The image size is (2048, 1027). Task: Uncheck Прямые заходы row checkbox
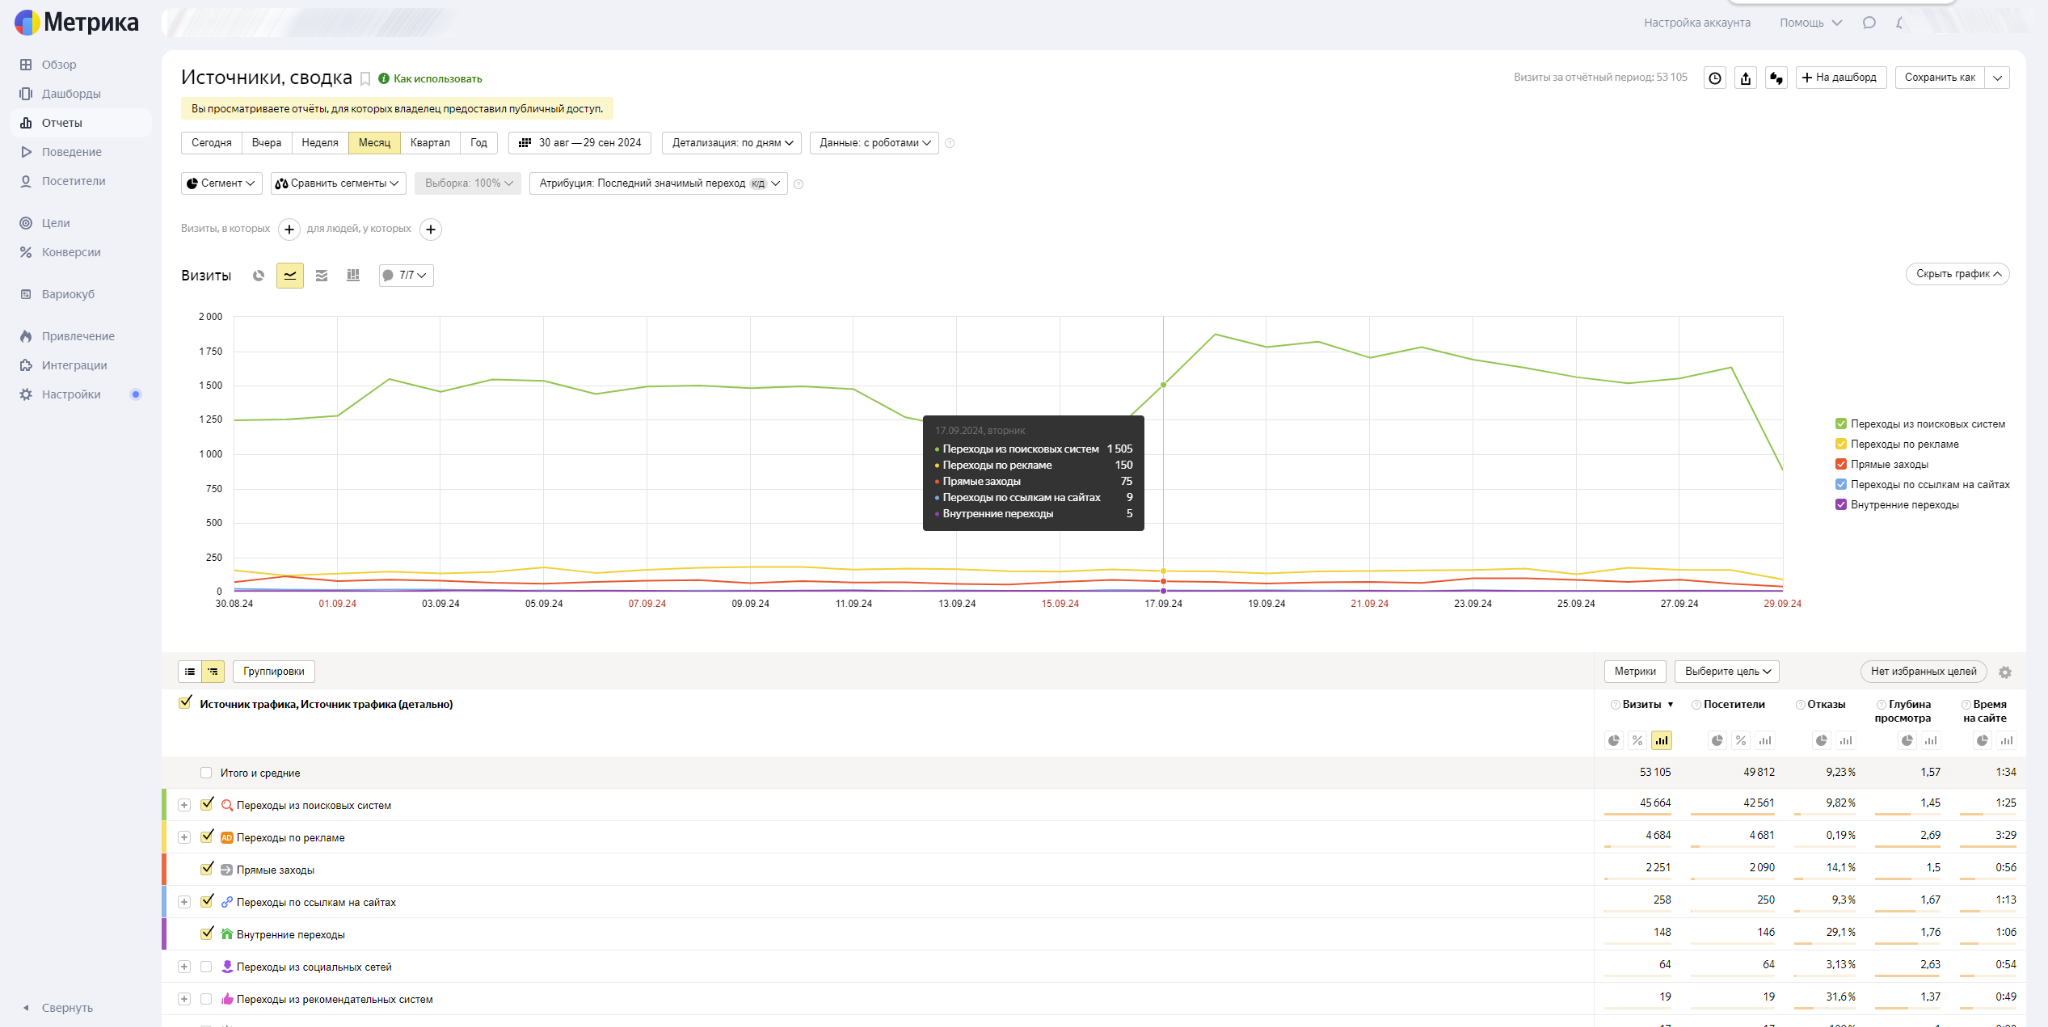[x=207, y=869]
